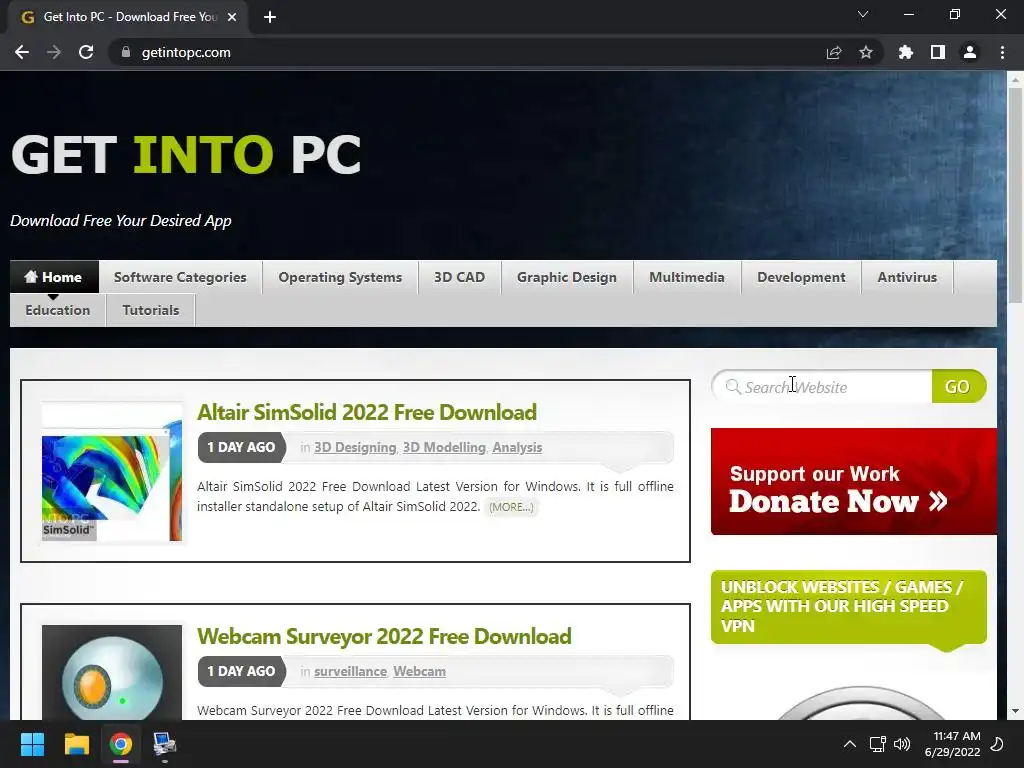Bookmark this tab with the star
This screenshot has width=1024, height=768.
point(866,52)
